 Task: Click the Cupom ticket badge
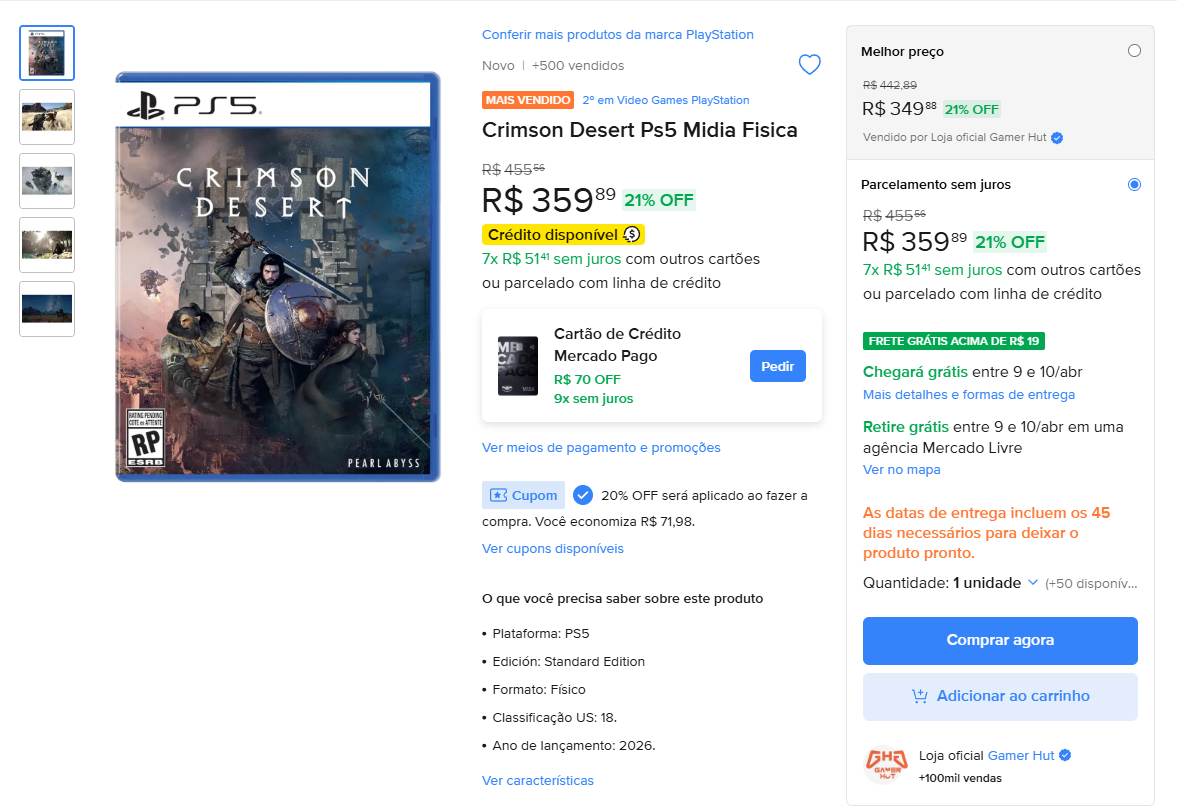click(x=523, y=495)
